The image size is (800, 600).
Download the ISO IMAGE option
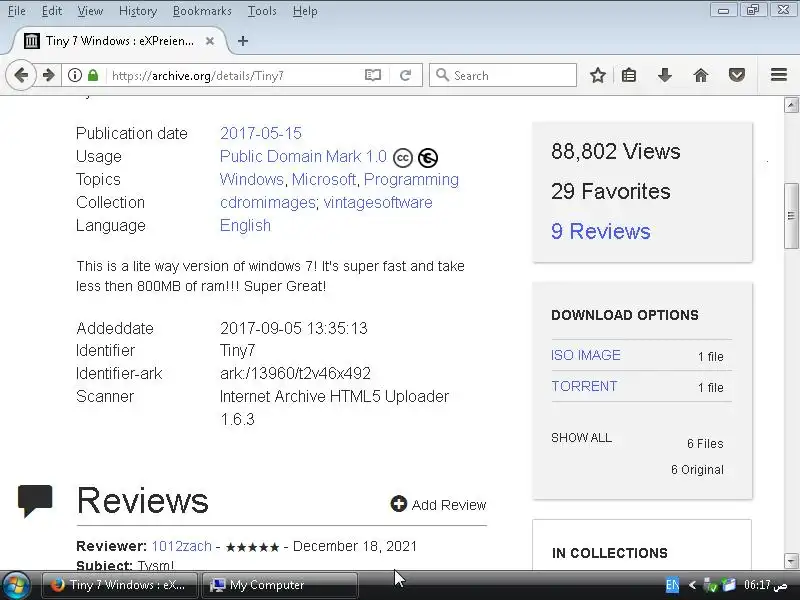click(x=586, y=355)
